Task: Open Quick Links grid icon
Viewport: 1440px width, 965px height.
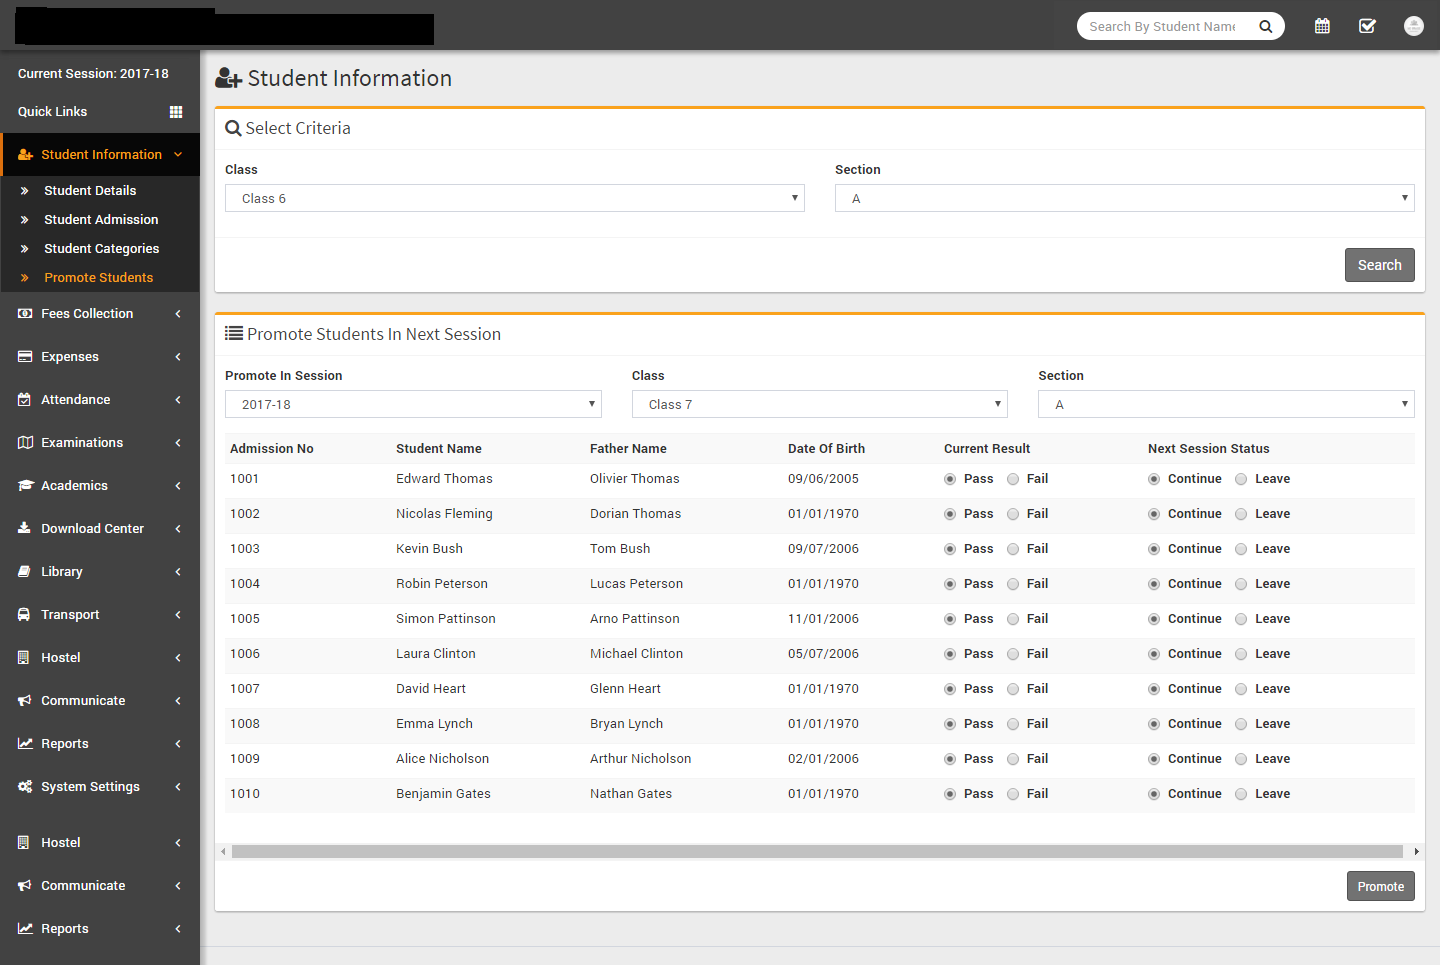Action: [x=176, y=112]
